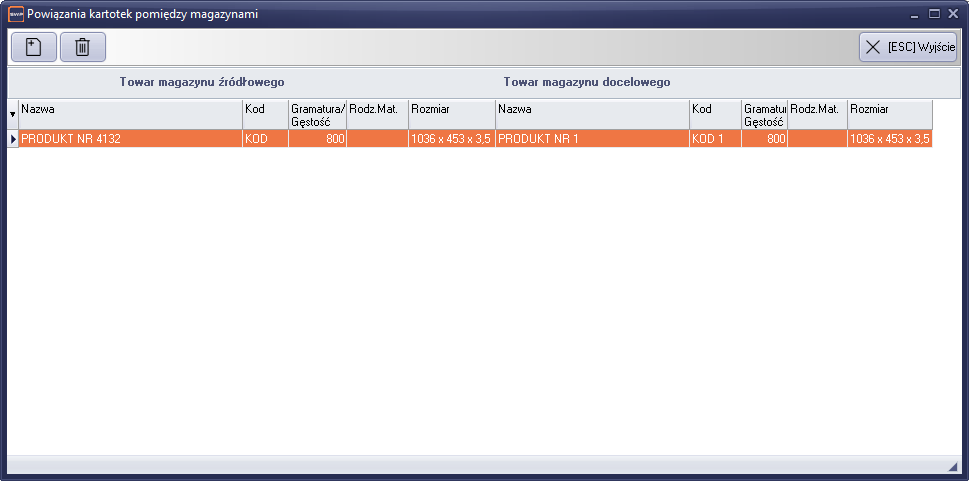Viewport: 969px width, 481px height.
Task: Select the PRODUKT NR 1 cell
Action: (x=592, y=139)
